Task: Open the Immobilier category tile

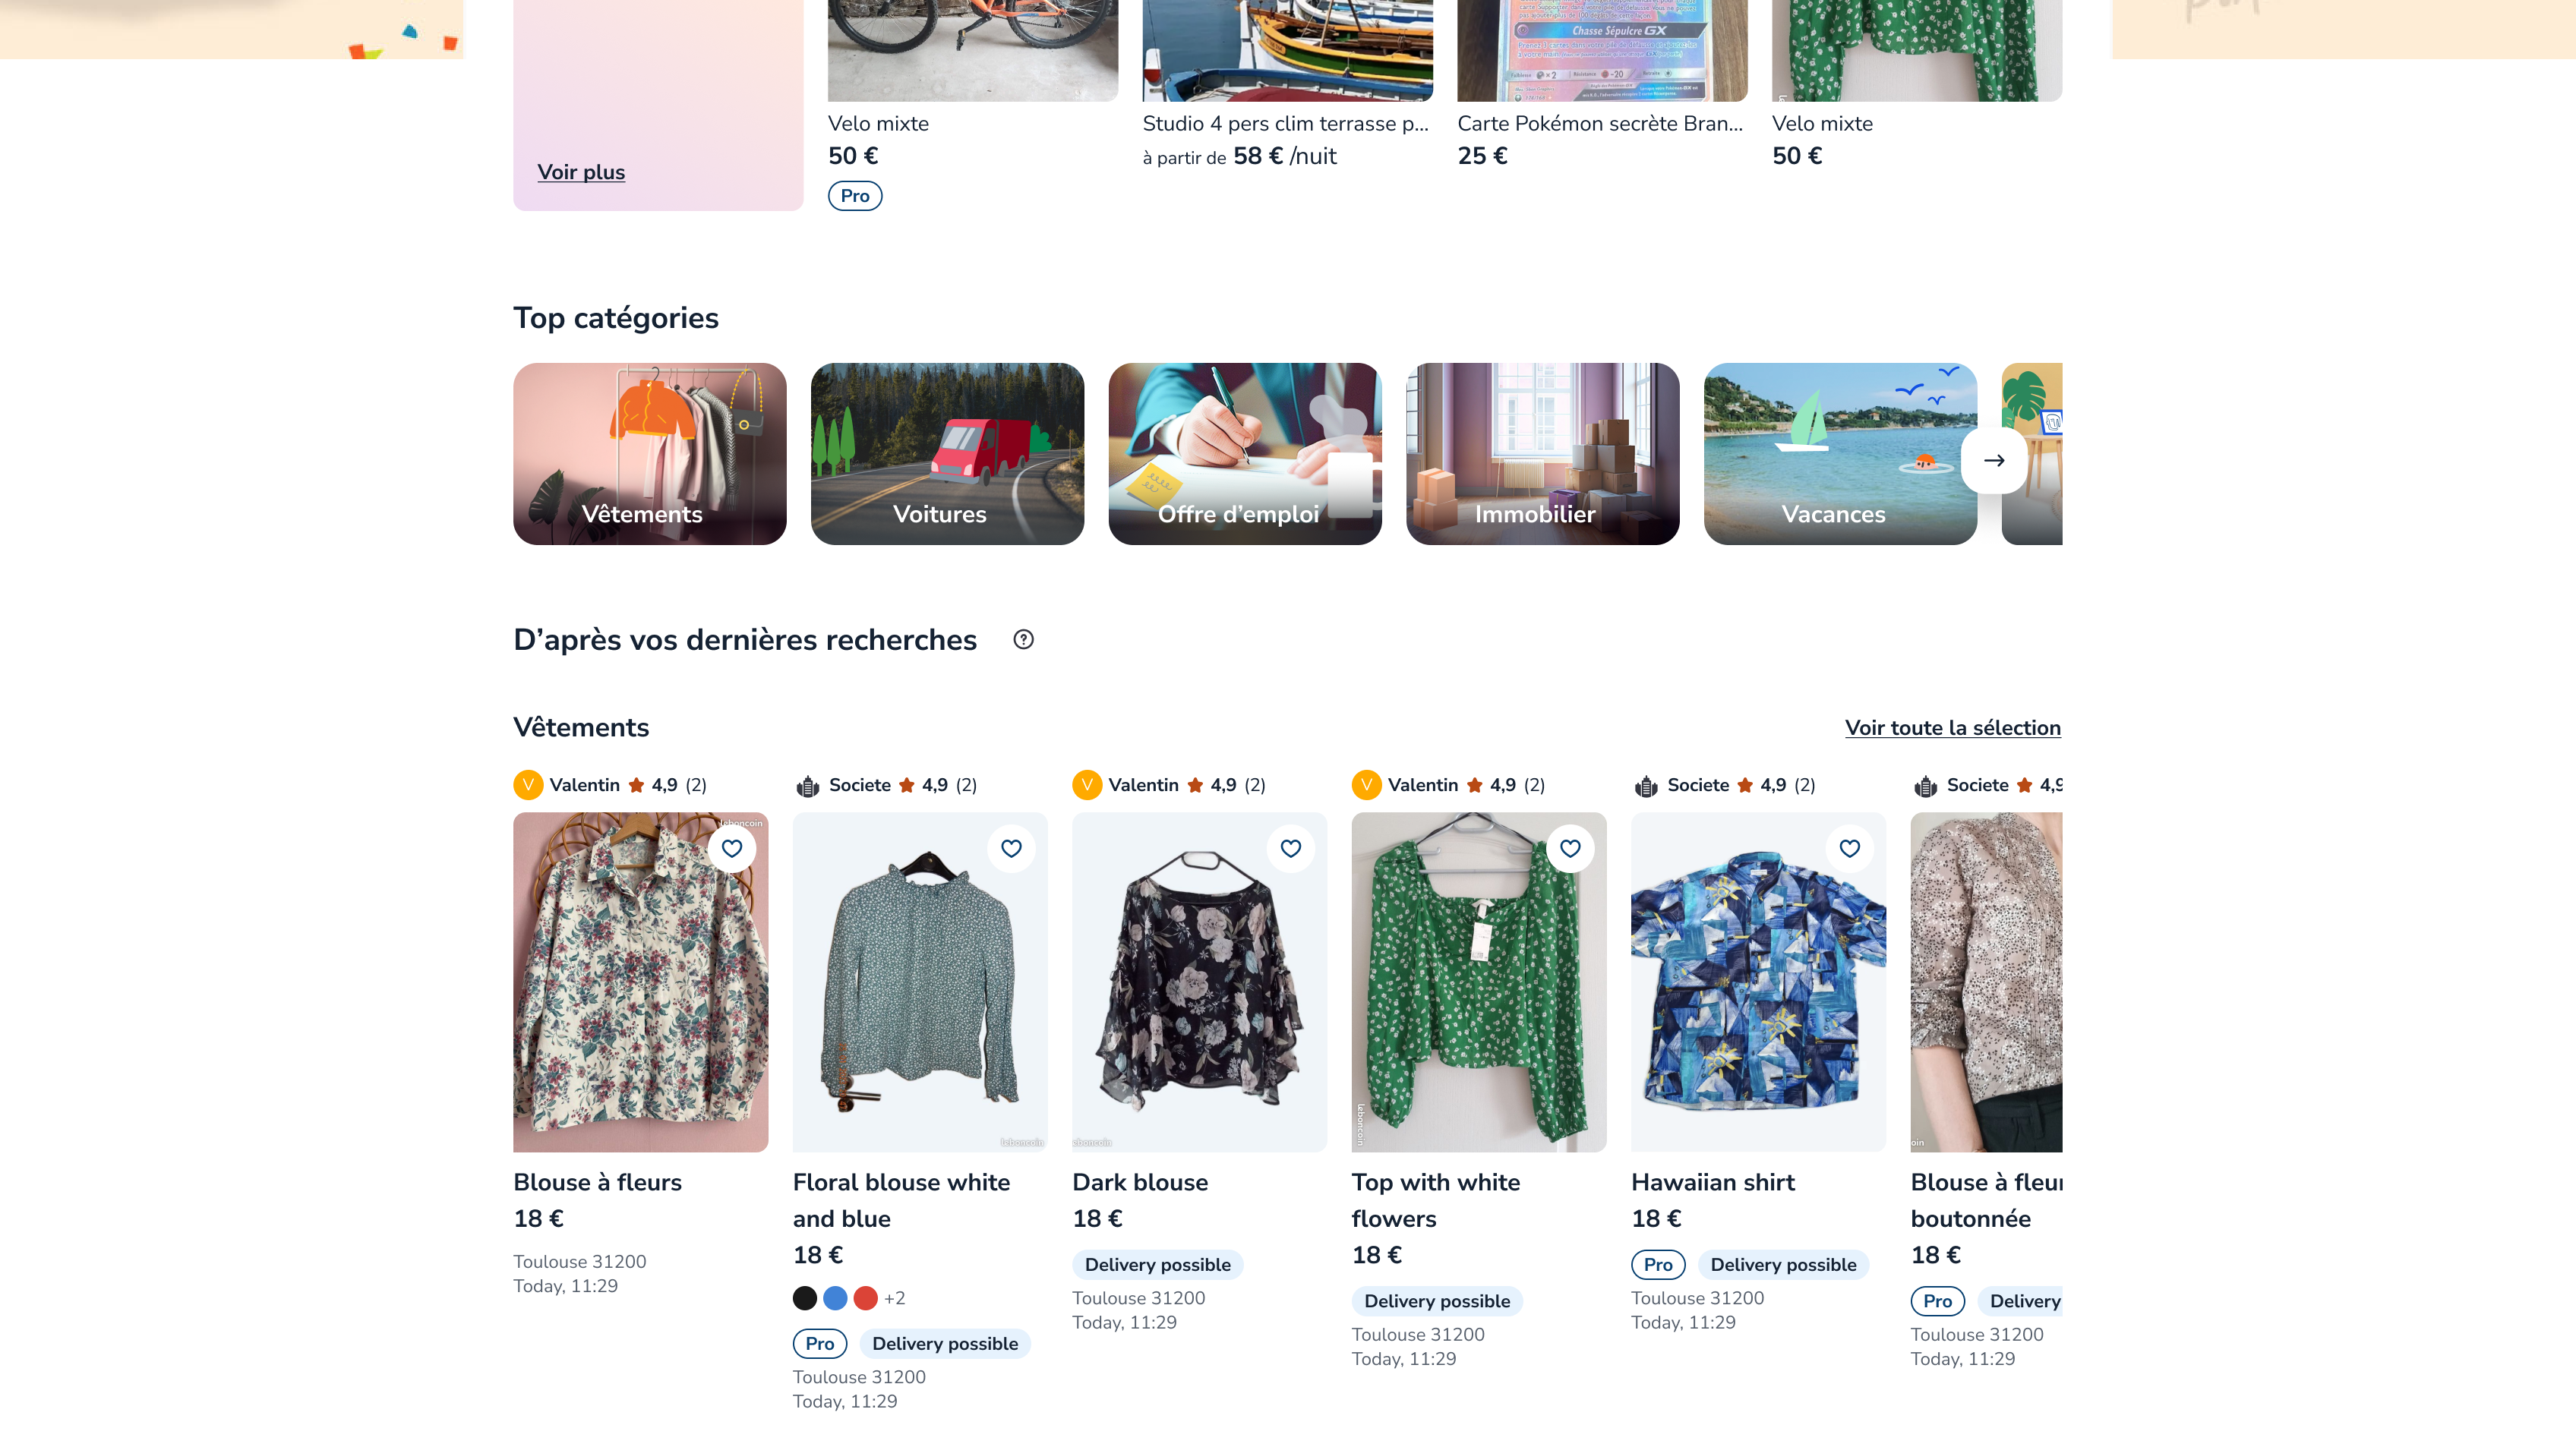Action: 1542,454
